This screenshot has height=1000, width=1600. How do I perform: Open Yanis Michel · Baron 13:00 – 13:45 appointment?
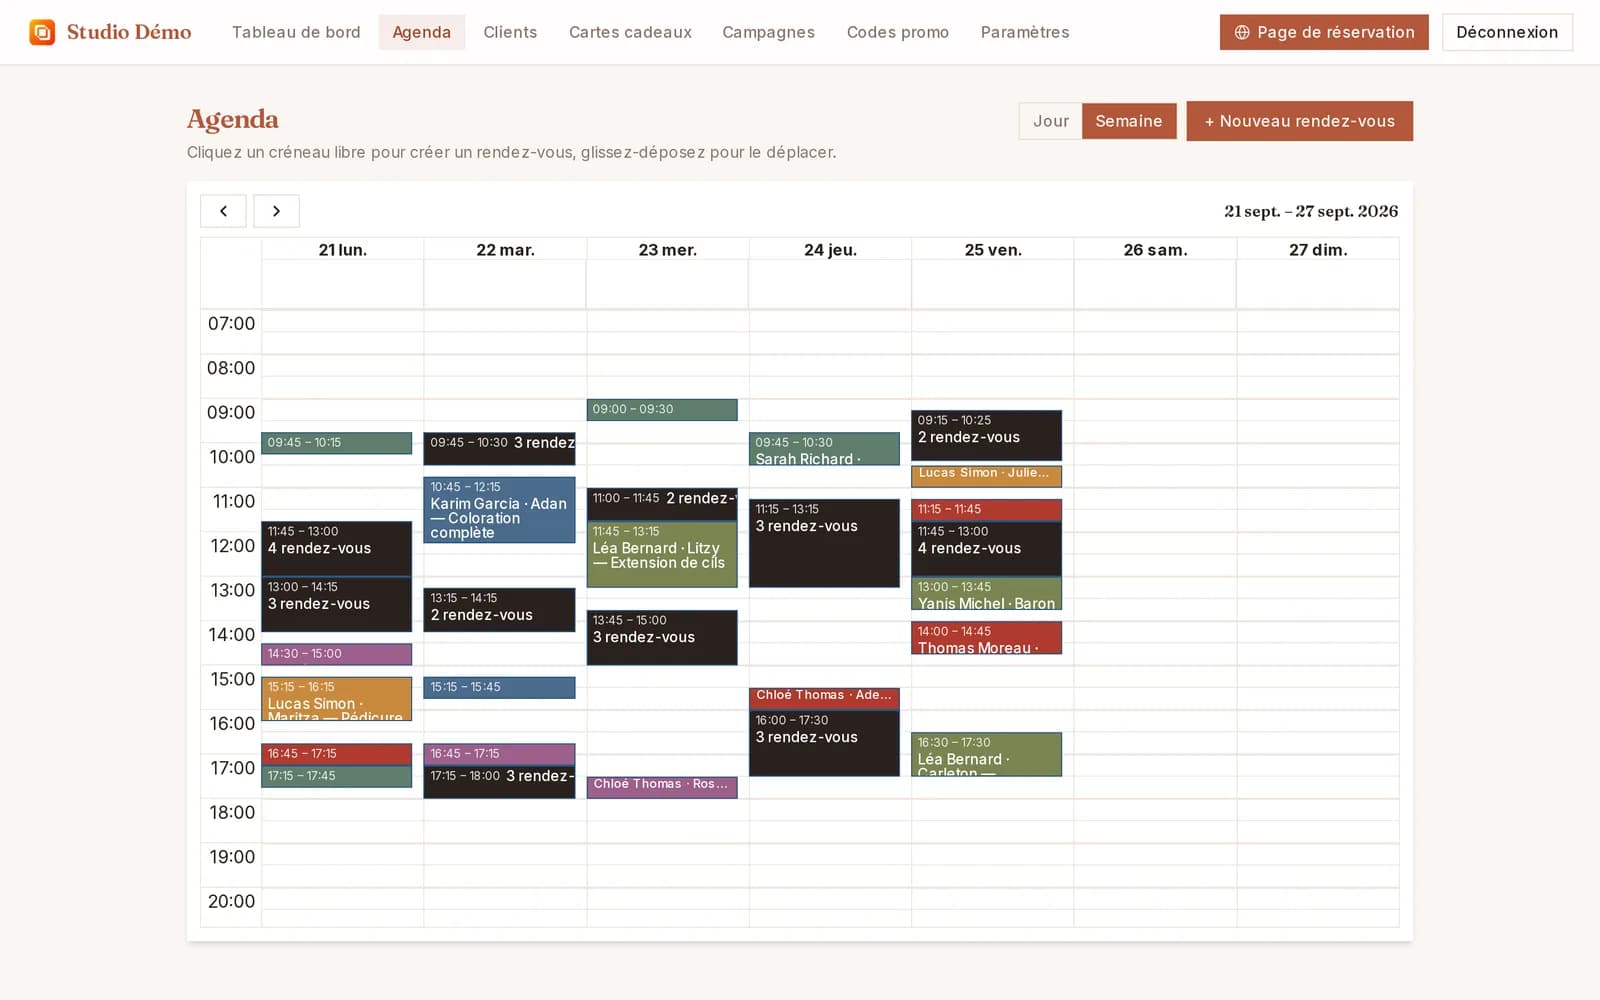(x=986, y=594)
